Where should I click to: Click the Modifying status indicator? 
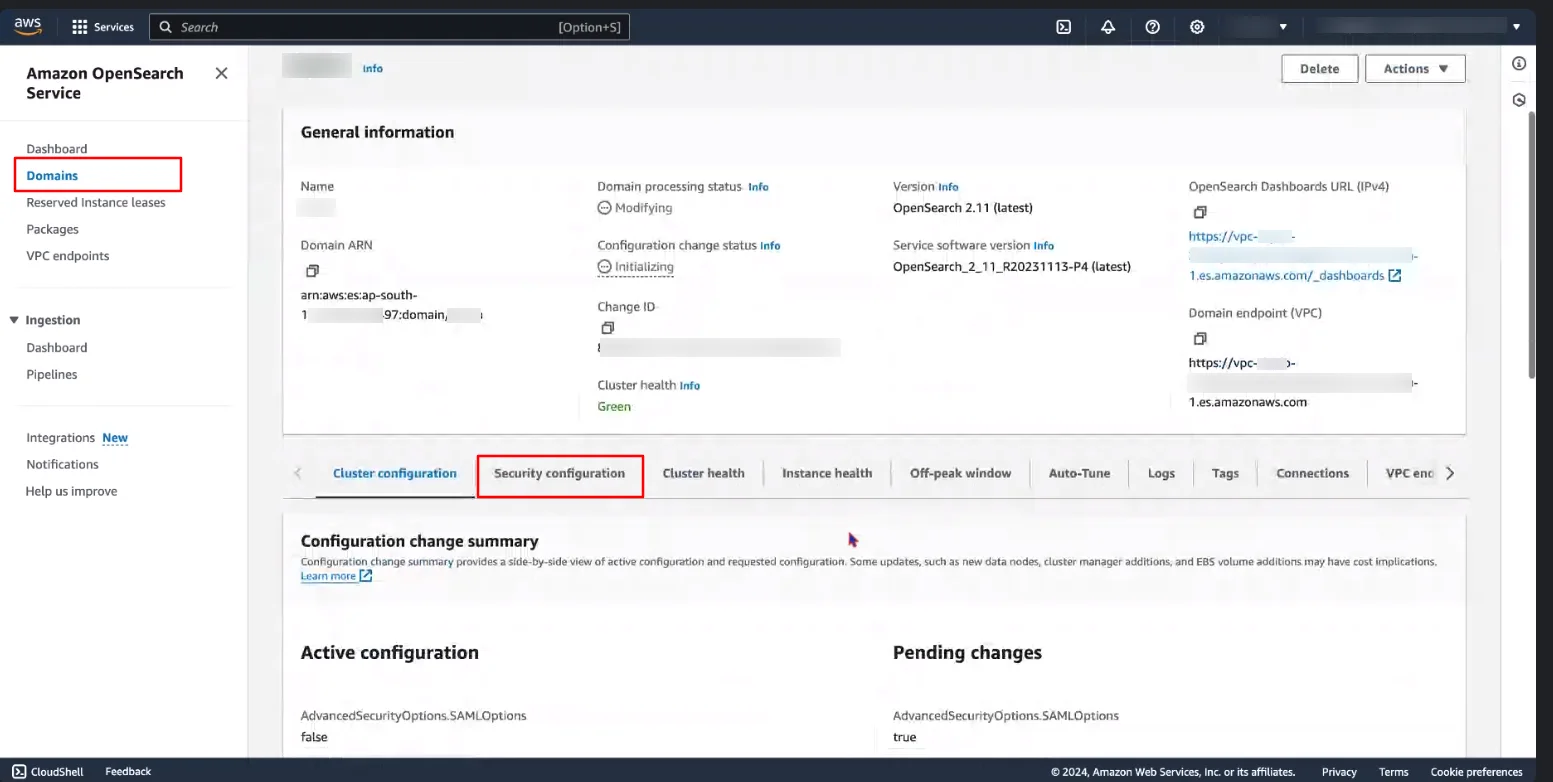(635, 208)
